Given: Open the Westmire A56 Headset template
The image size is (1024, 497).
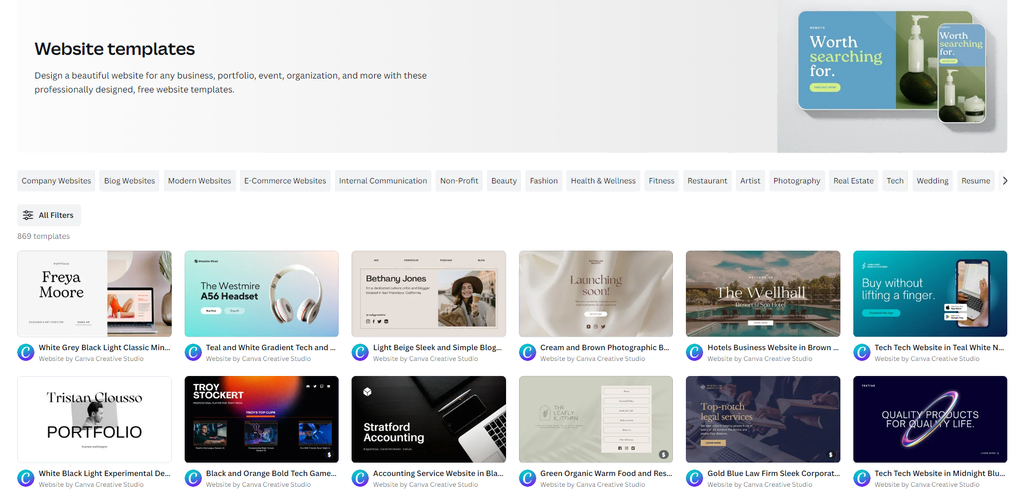Looking at the screenshot, I should (x=262, y=294).
